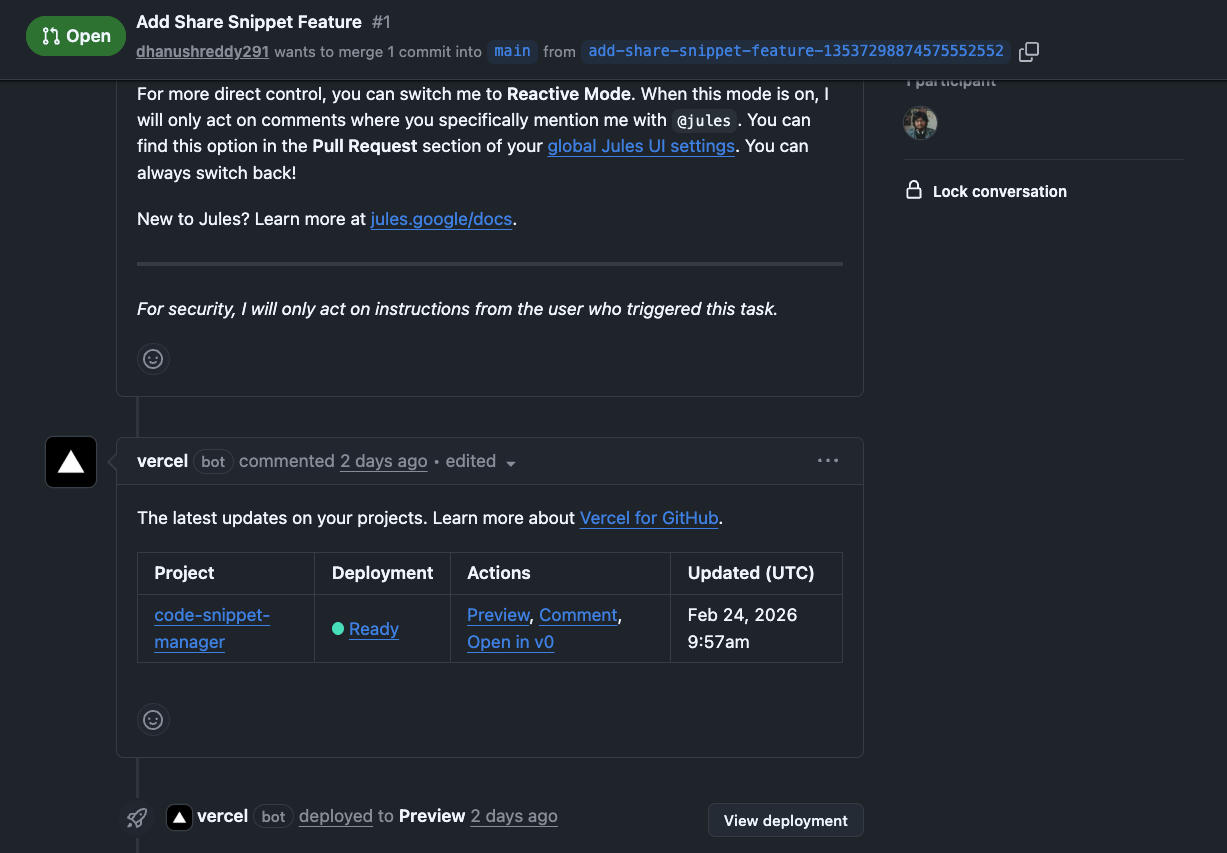Click the bot label in vercel comment

213,462
